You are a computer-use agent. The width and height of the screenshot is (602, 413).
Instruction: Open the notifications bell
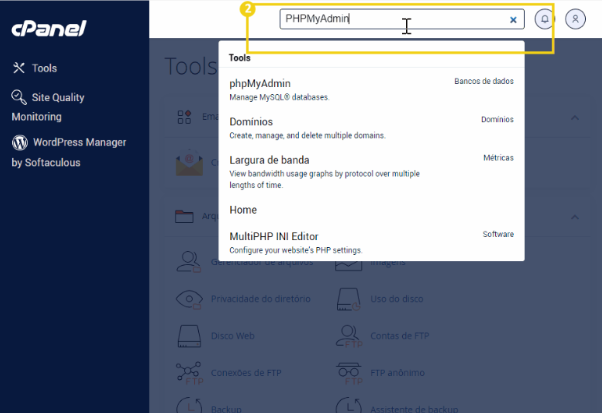[544, 19]
